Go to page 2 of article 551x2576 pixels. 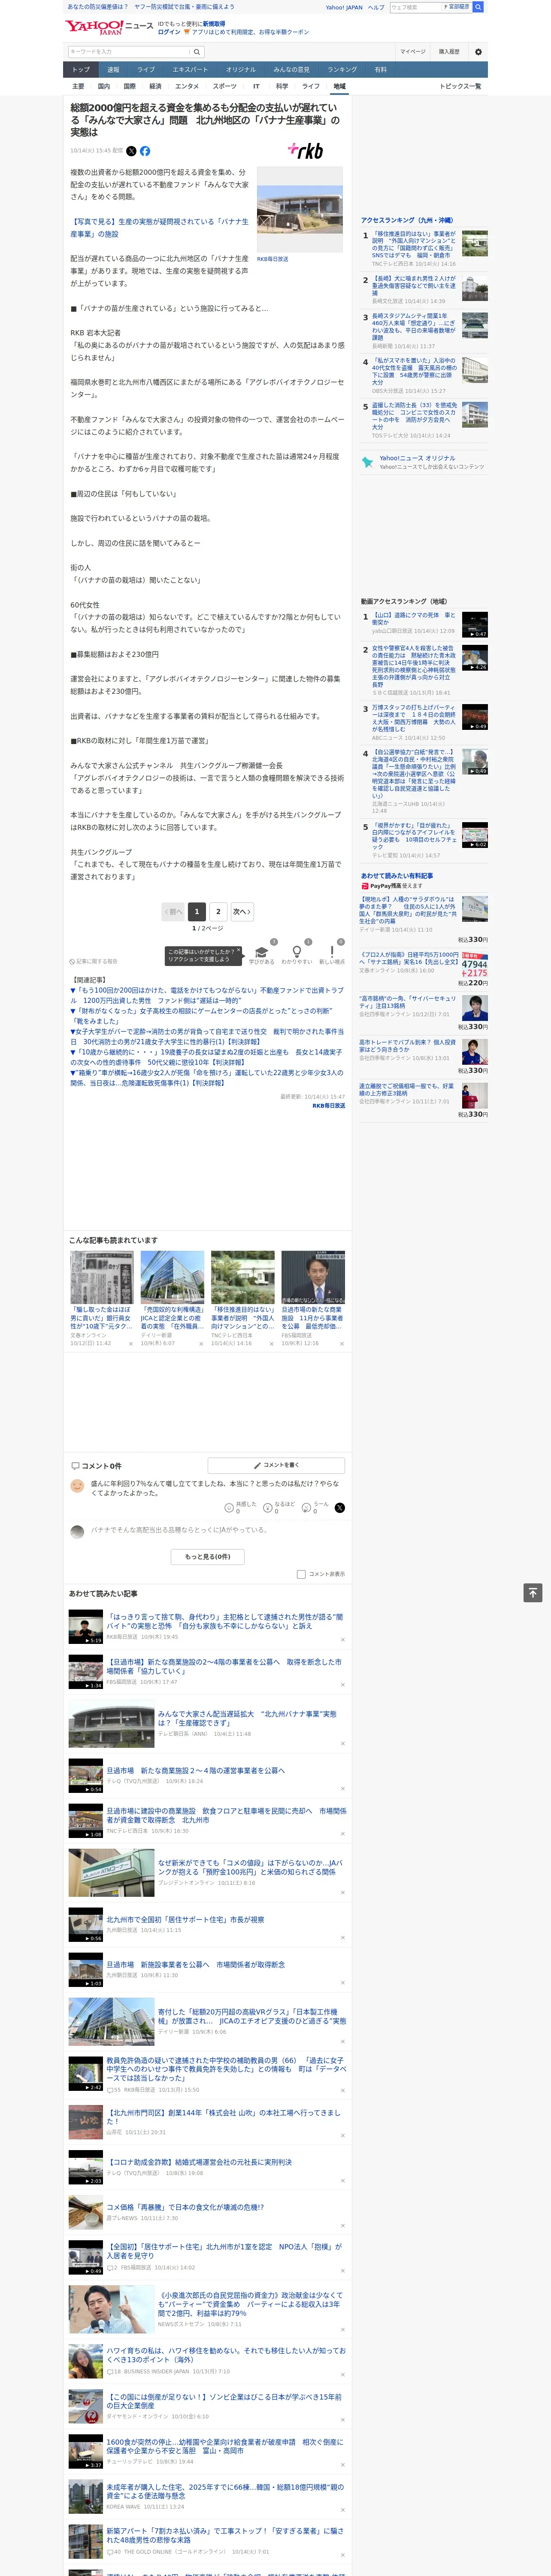tap(218, 911)
